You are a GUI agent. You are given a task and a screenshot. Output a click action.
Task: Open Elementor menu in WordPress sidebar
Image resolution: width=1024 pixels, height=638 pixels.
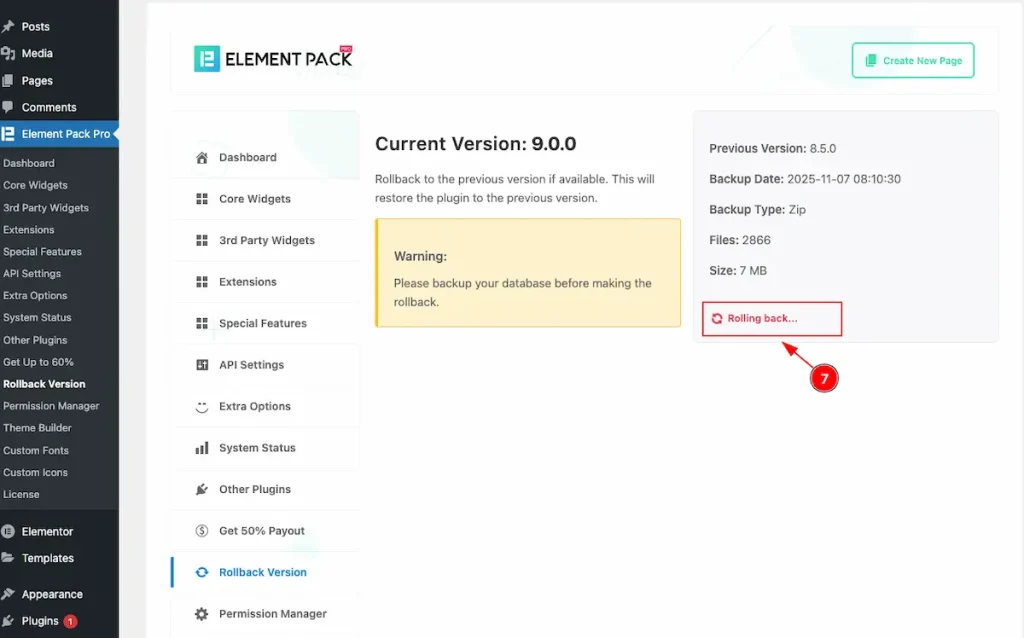[x=47, y=532]
